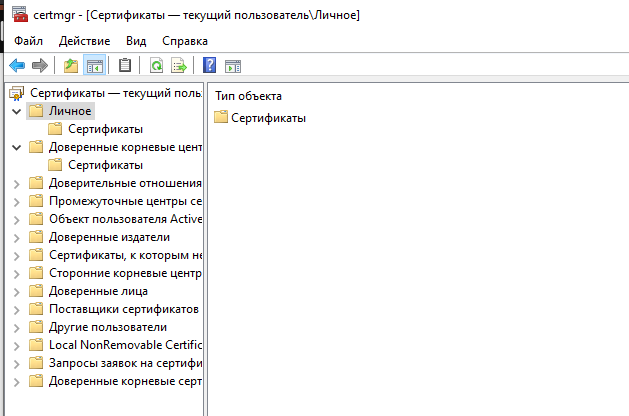Click the folder icon next to Личное
The height and width of the screenshot is (416, 629).
click(x=36, y=111)
